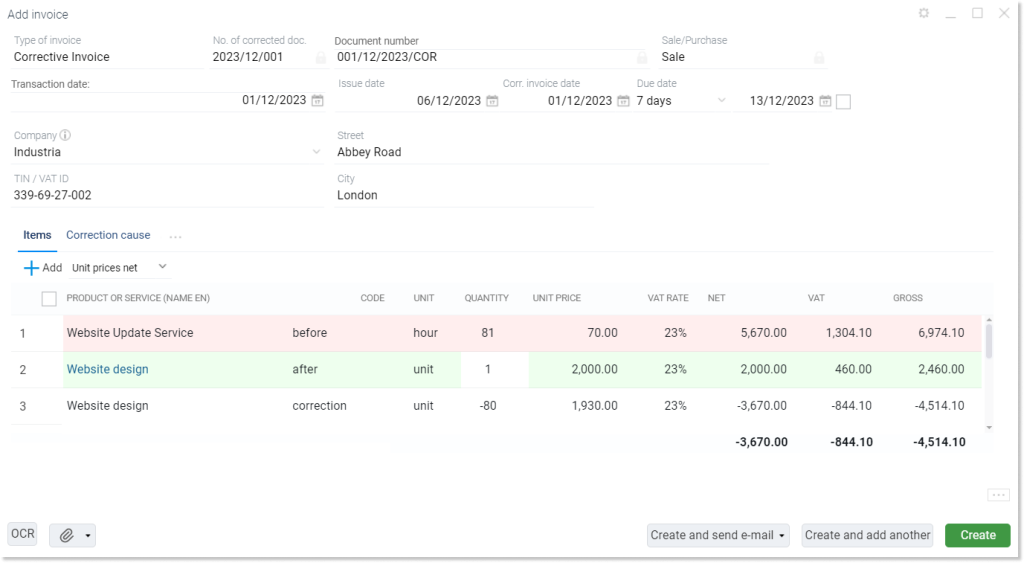The image size is (1024, 563).
Task: Open Due date calendar picker
Action: tap(825, 101)
